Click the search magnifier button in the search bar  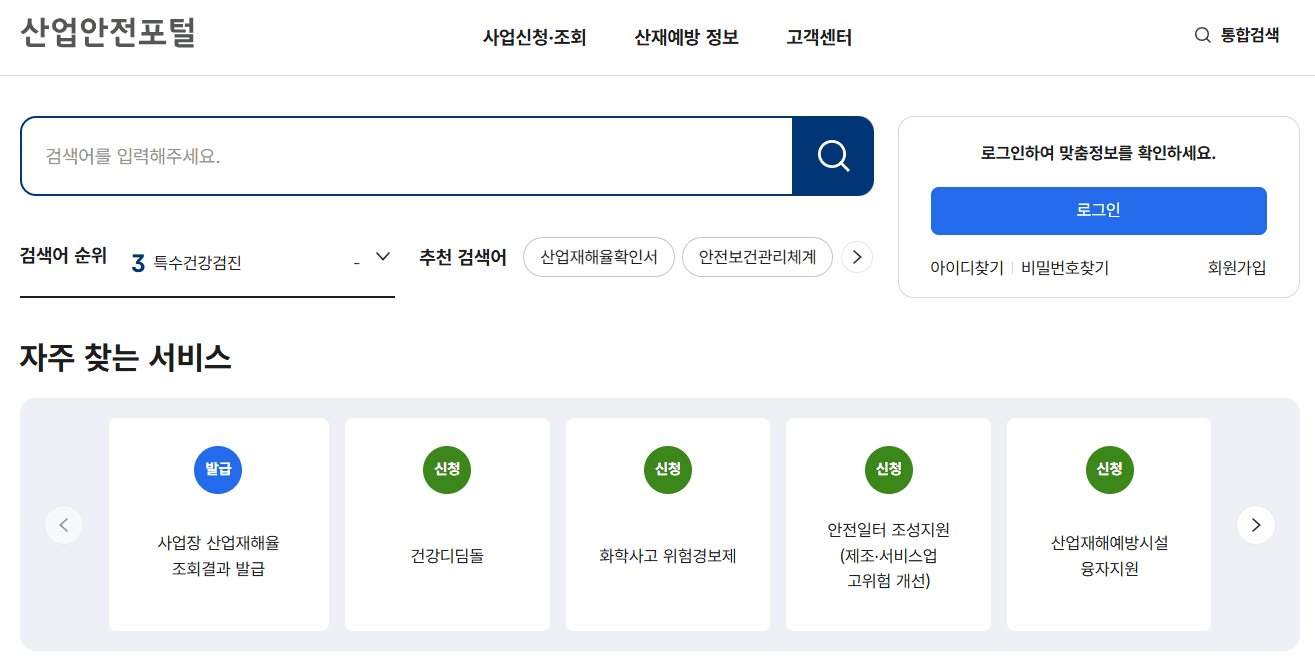832,156
